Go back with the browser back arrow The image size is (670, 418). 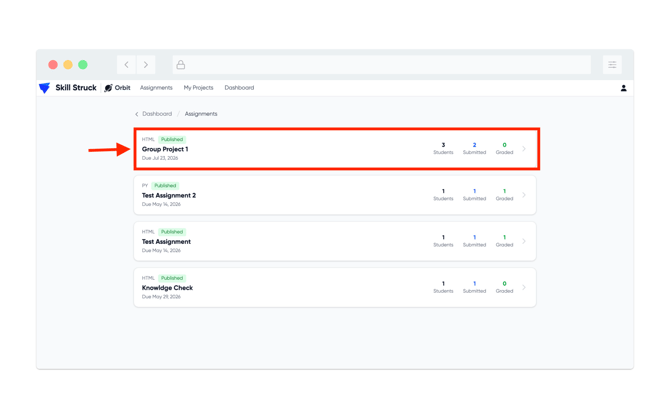pyautogui.click(x=126, y=65)
